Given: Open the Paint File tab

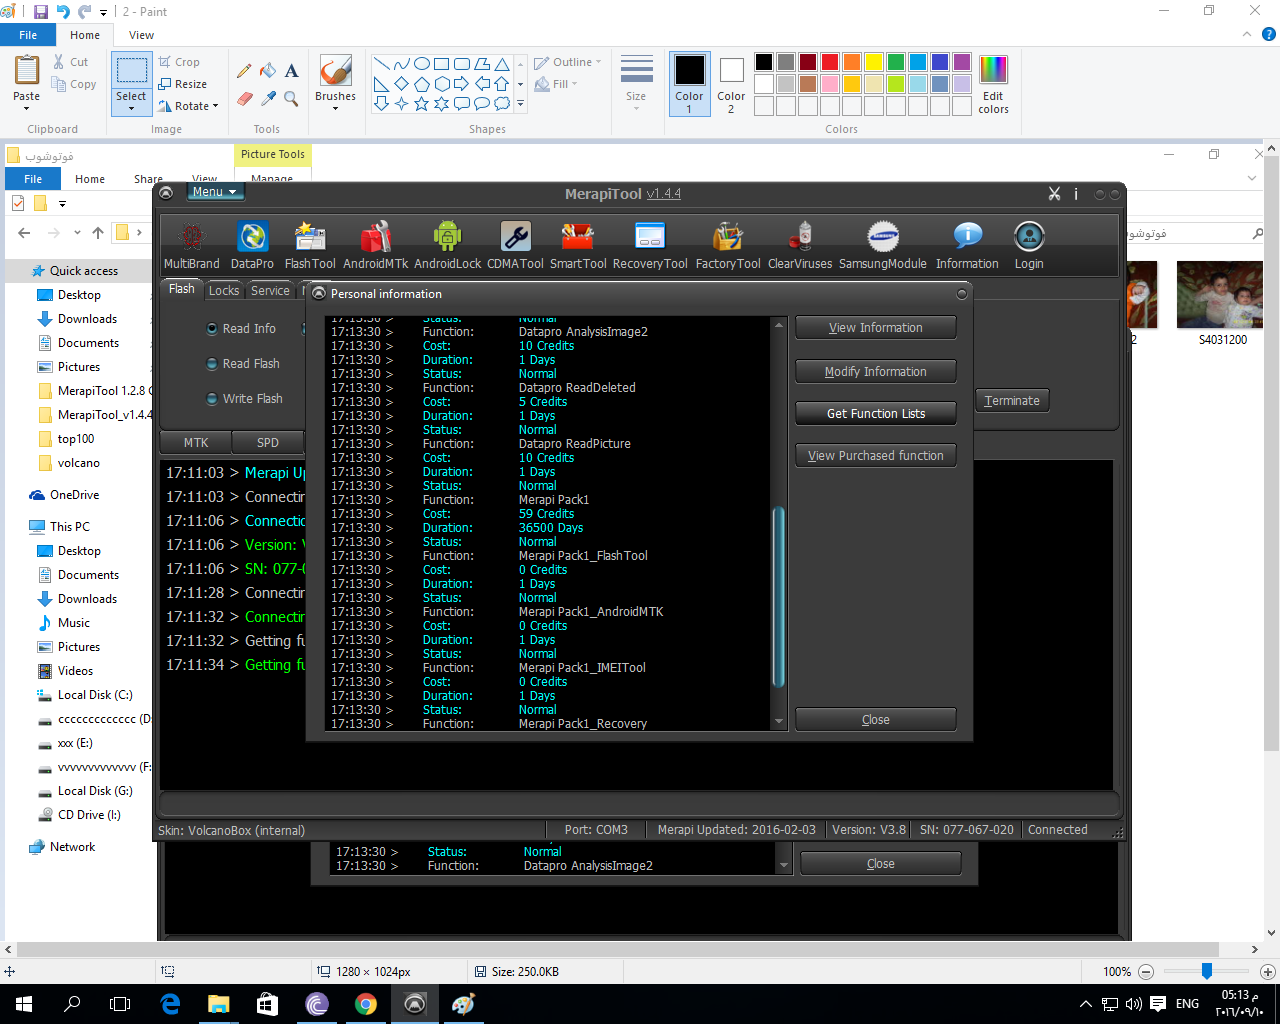Looking at the screenshot, I should tap(28, 35).
